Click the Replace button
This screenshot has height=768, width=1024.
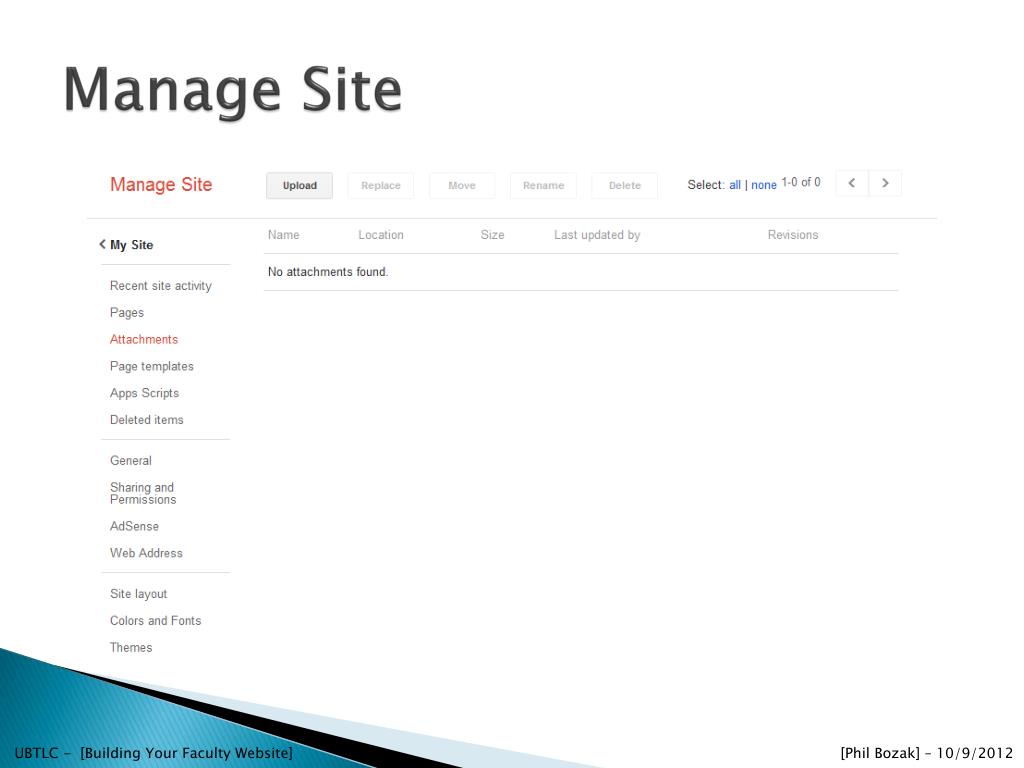tap(381, 185)
